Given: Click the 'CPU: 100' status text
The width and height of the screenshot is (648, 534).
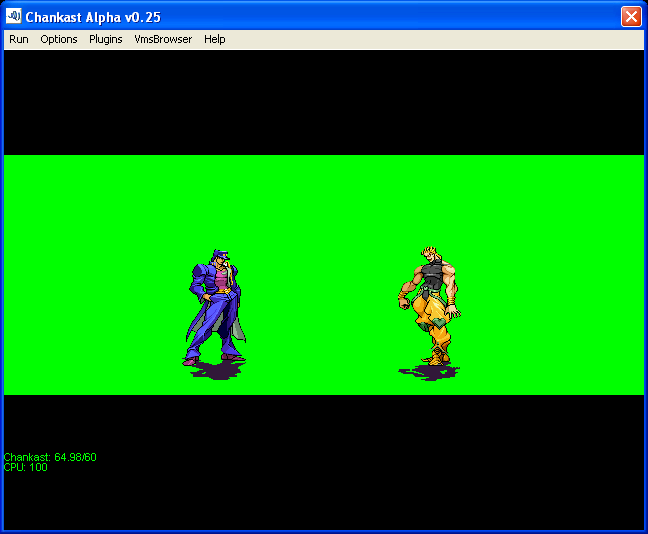Looking at the screenshot, I should 26,467.
